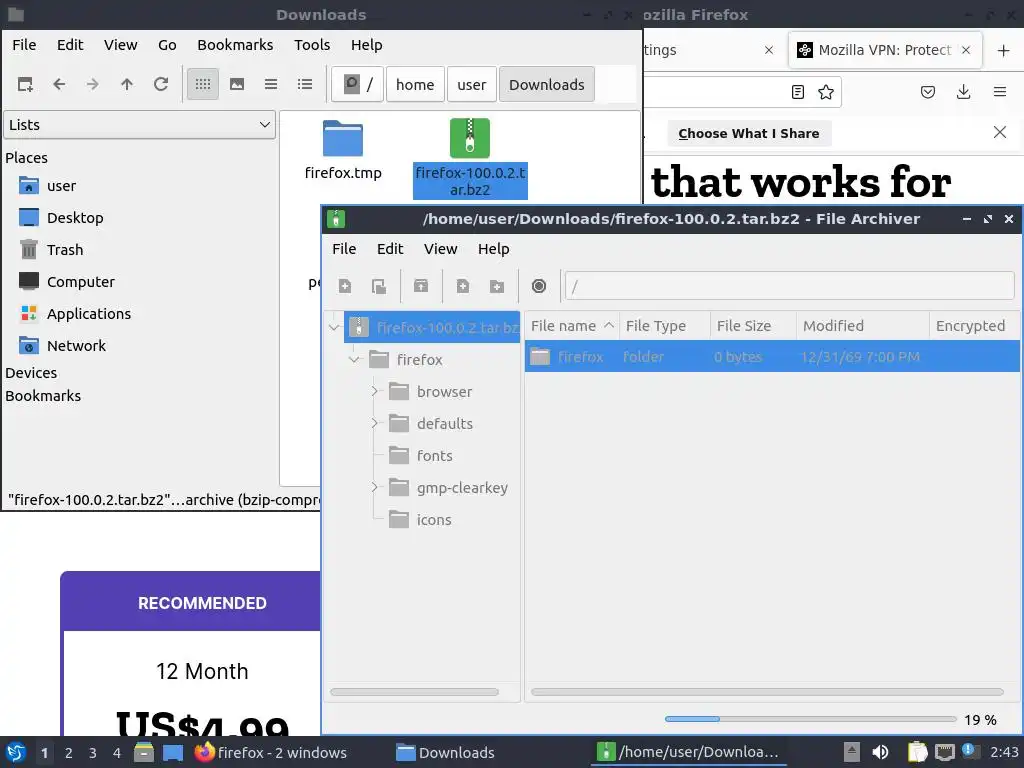Image resolution: width=1024 pixels, height=768 pixels.
Task: Open Firefox Pocket save icon
Action: point(927,92)
